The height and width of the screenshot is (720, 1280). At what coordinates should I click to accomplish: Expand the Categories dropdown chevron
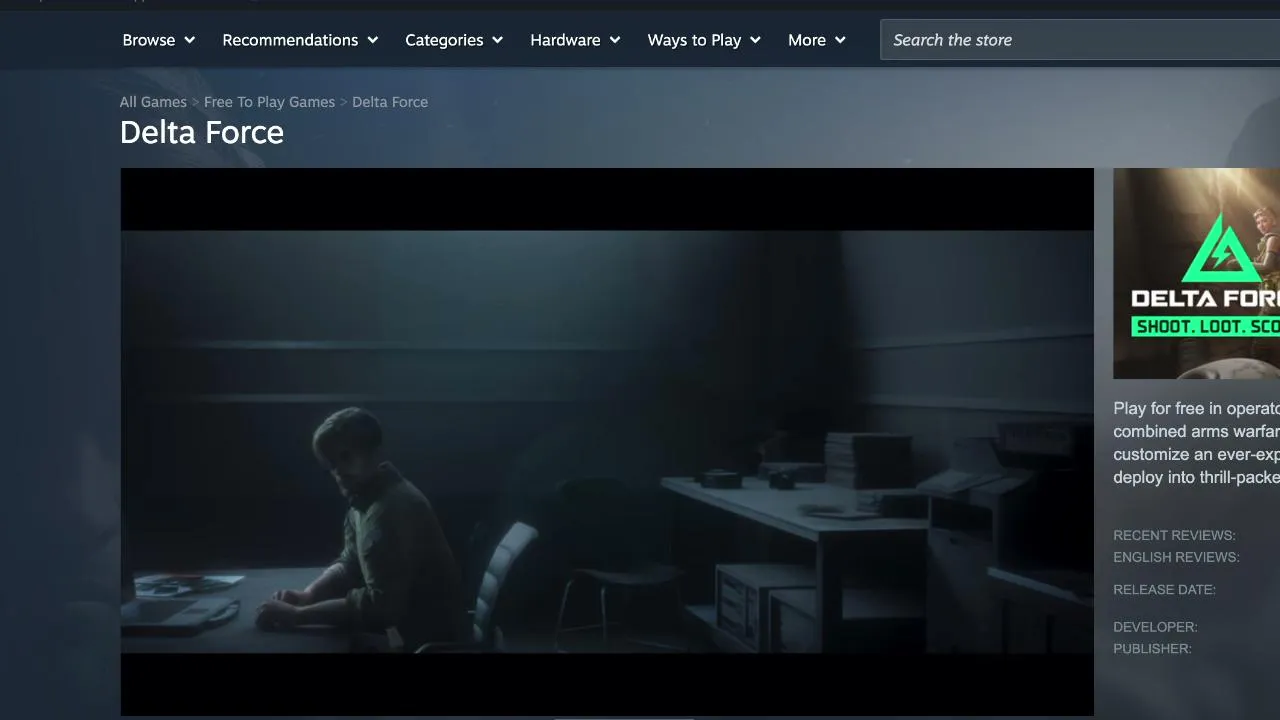click(x=497, y=40)
